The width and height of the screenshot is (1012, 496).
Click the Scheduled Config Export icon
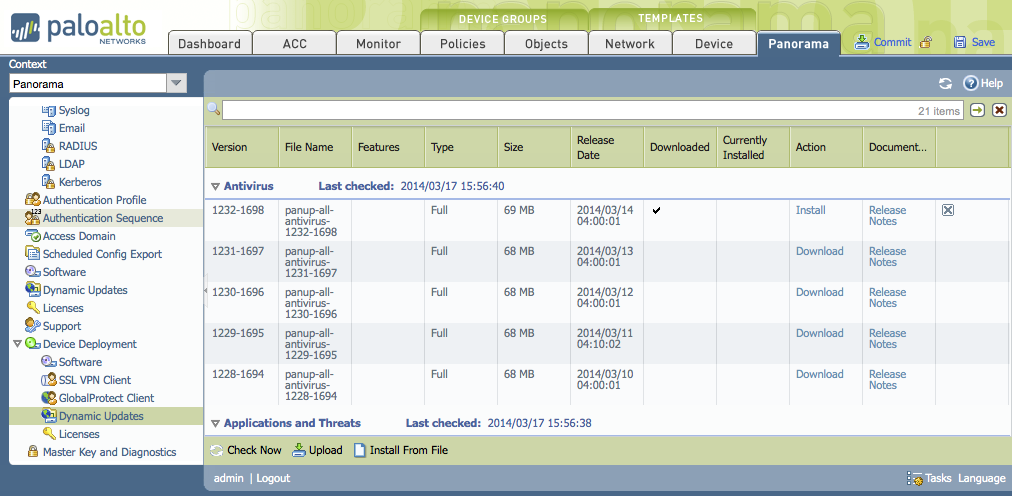[33, 254]
